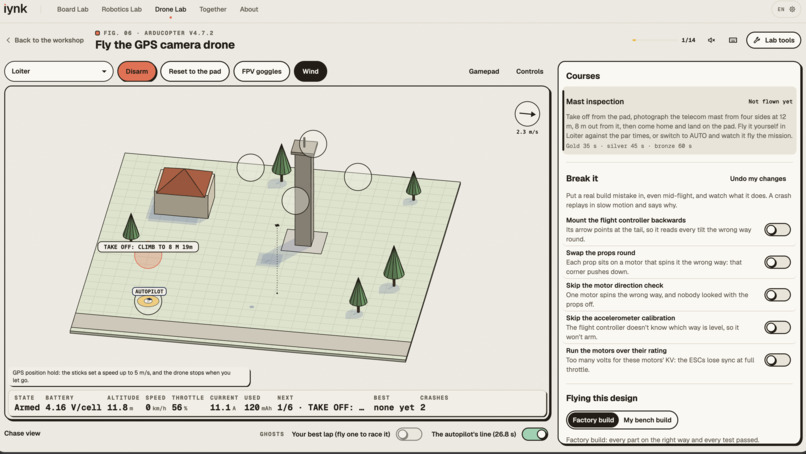This screenshot has width=806, height=454.
Task: Click the next waypoint 1/6 TAKE OFF readout
Action: coord(321,408)
